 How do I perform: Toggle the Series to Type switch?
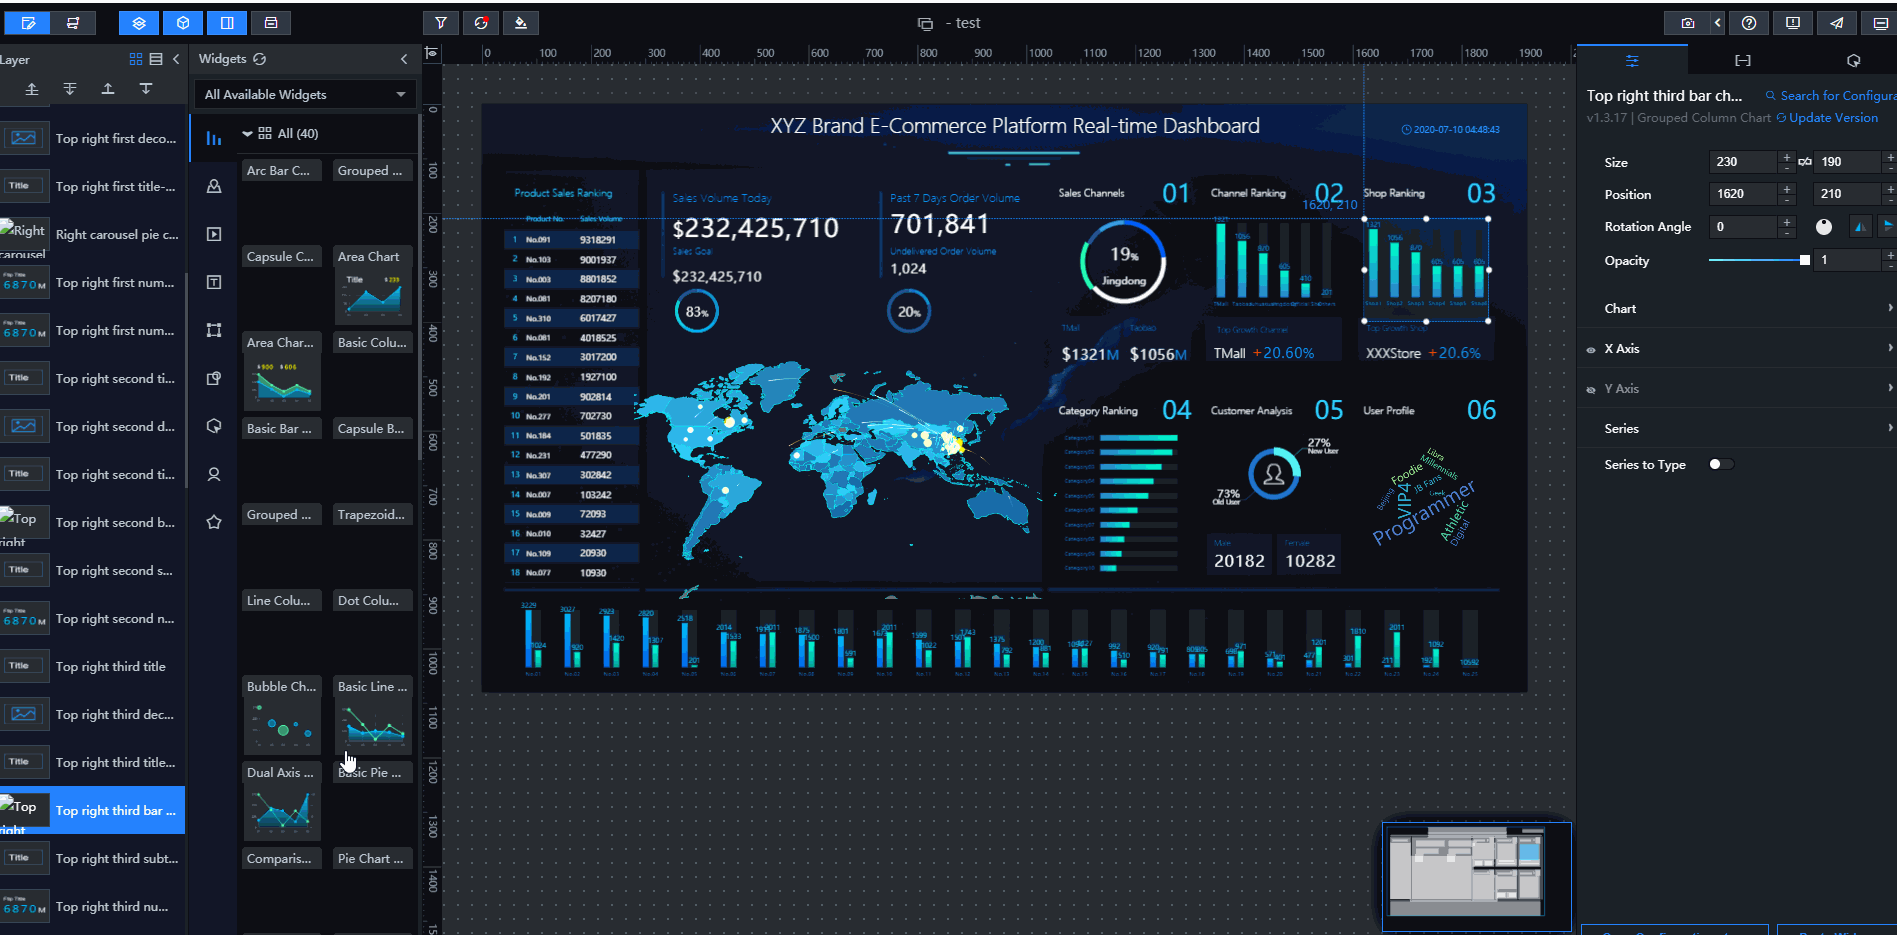point(1720,464)
